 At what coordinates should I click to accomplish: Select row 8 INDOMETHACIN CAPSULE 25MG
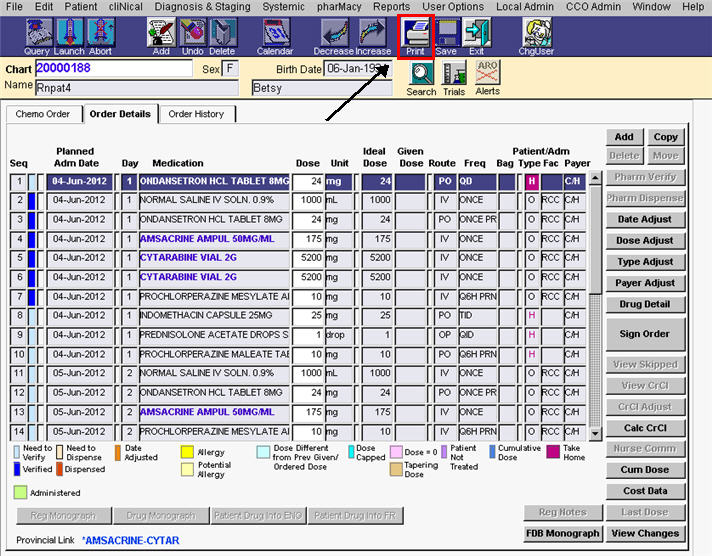click(214, 315)
